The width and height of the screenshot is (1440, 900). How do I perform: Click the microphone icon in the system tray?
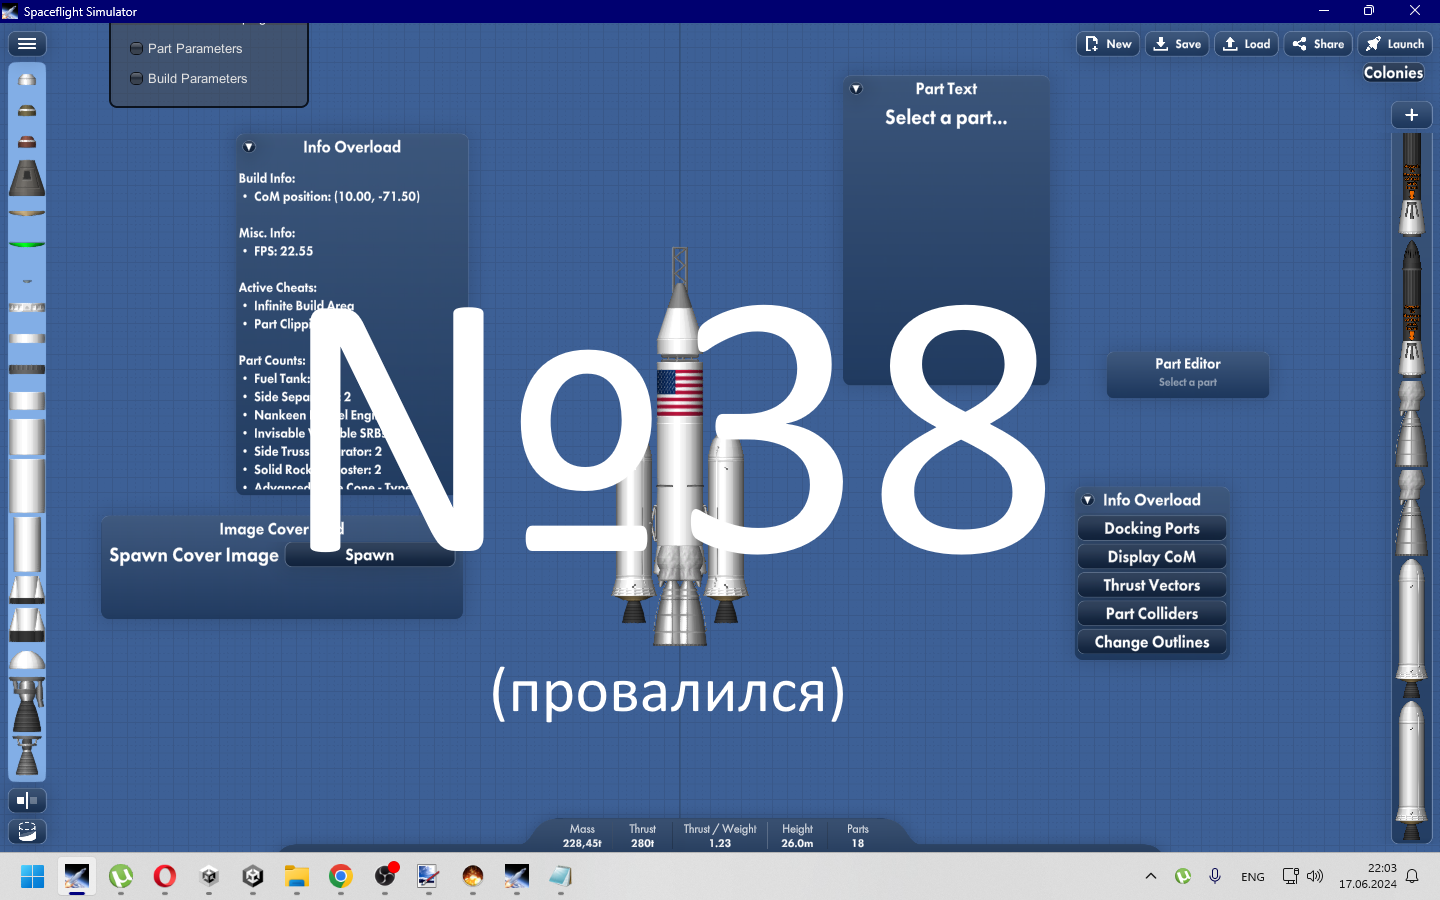click(x=1215, y=876)
